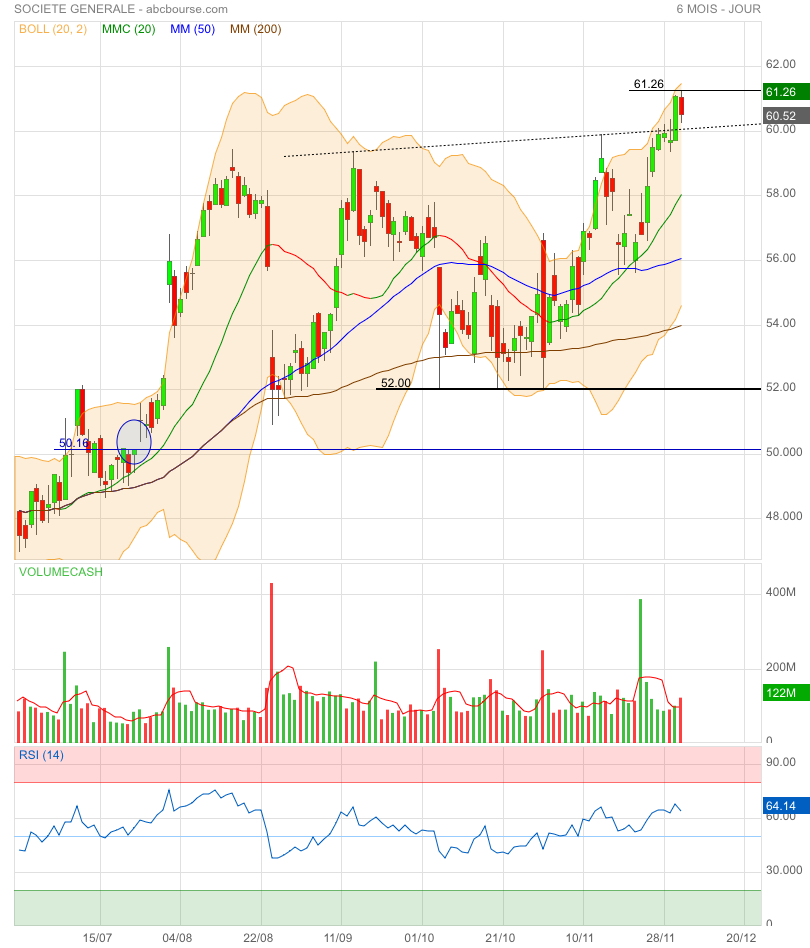This screenshot has width=810, height=948.
Task: Click the 58.00 price axis label
Action: click(x=780, y=193)
